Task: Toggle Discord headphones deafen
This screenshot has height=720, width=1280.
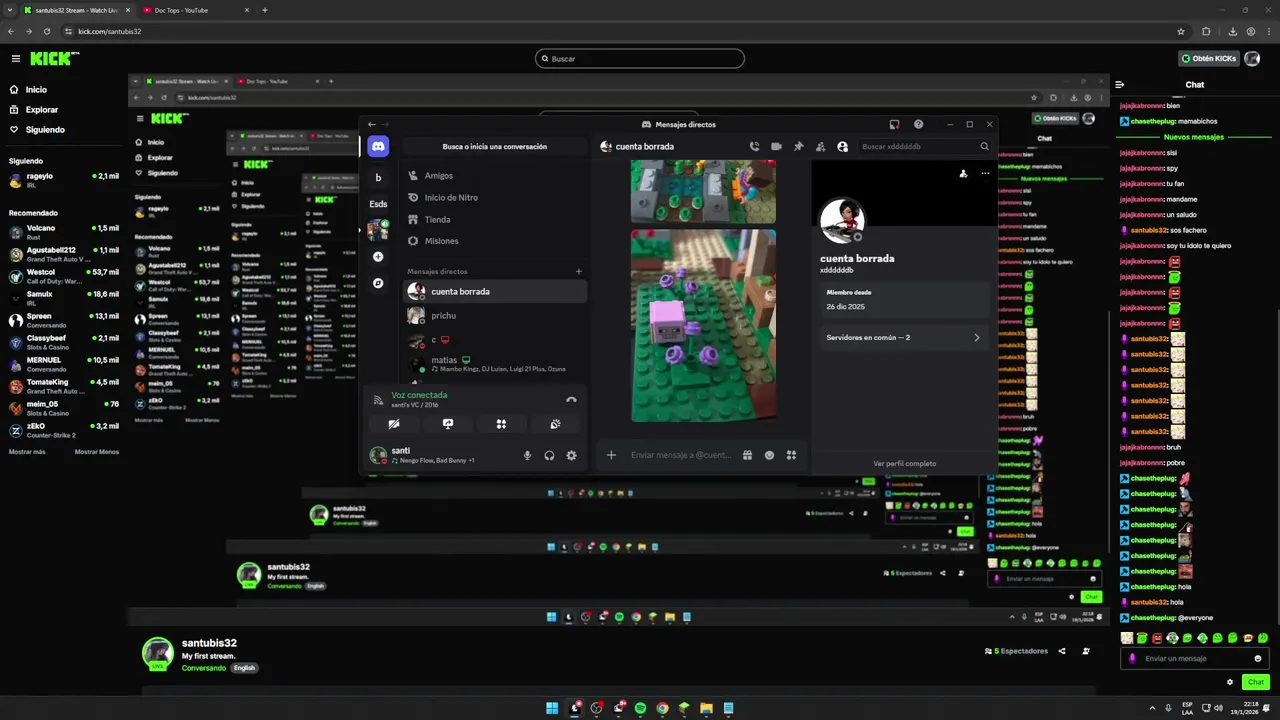Action: pos(549,455)
